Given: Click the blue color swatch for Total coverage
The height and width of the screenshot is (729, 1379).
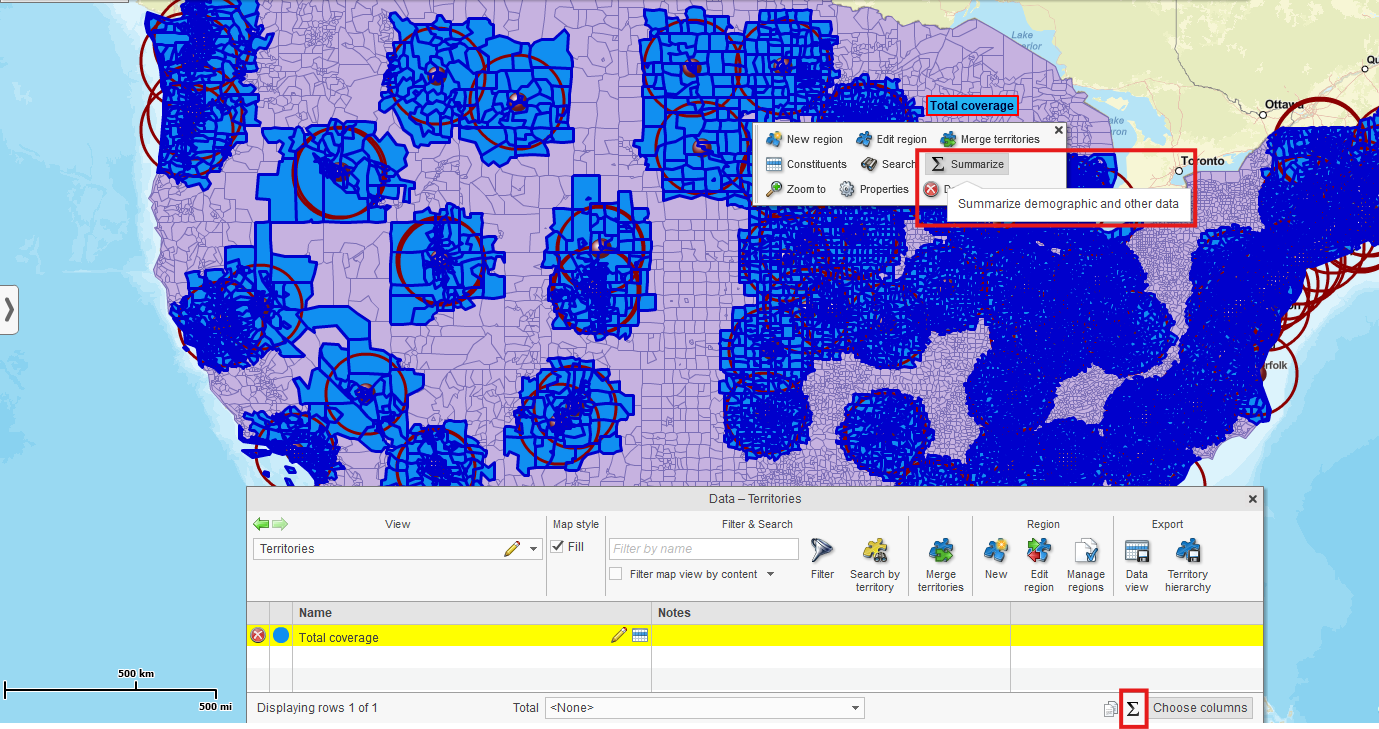Looking at the screenshot, I should point(281,635).
